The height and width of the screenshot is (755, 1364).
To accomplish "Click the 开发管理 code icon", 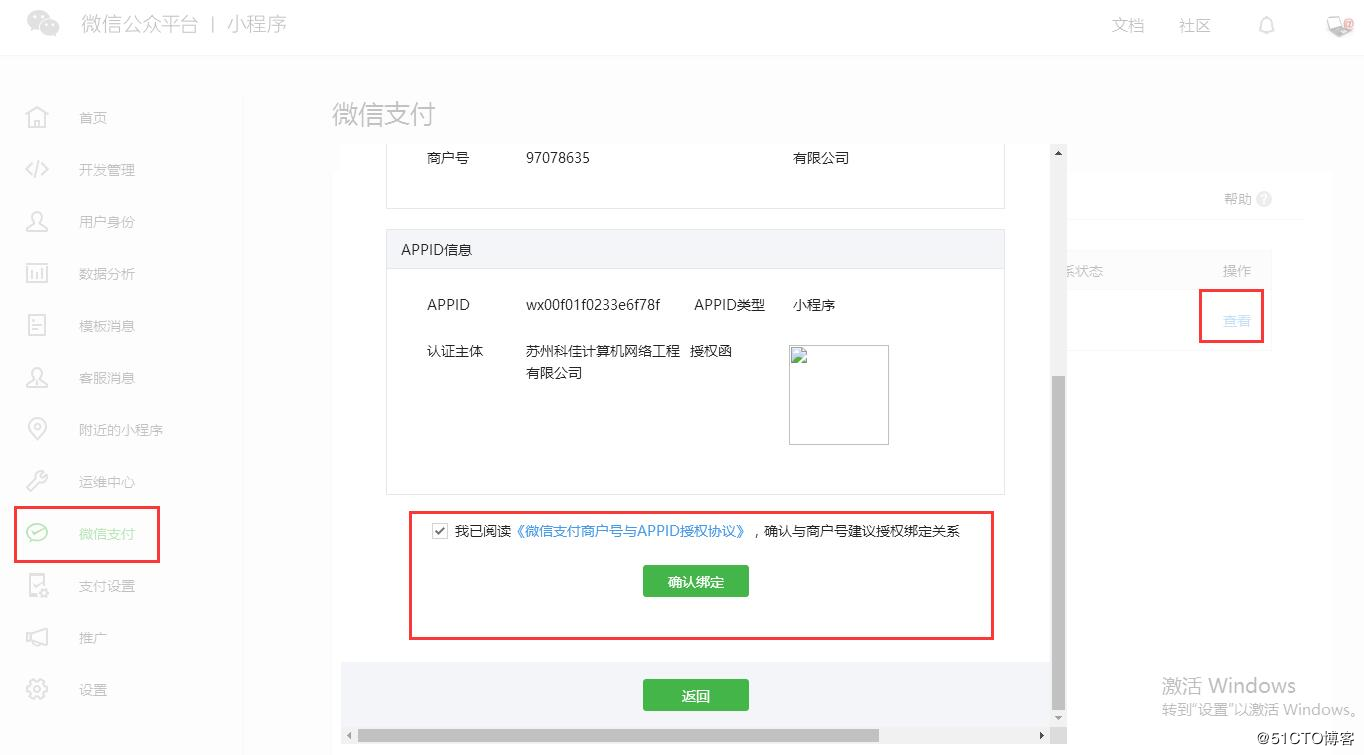I will (37, 169).
